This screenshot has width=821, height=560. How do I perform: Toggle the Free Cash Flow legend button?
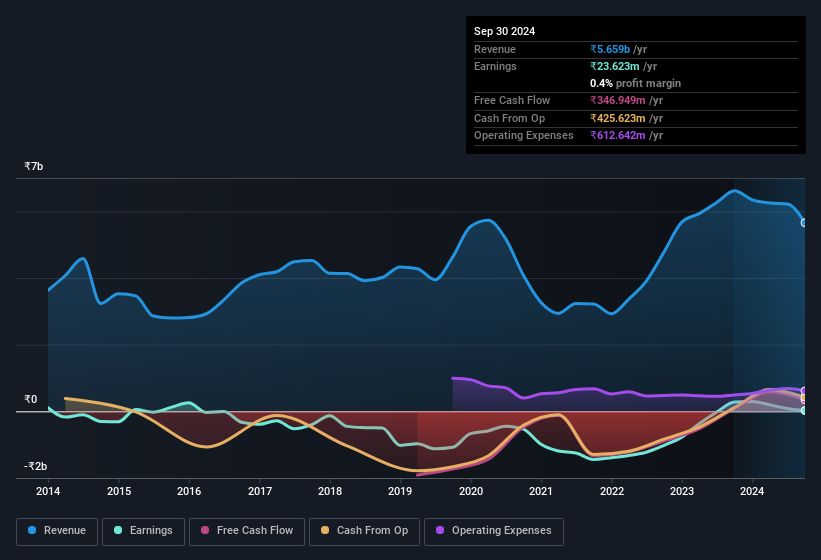pos(247,531)
